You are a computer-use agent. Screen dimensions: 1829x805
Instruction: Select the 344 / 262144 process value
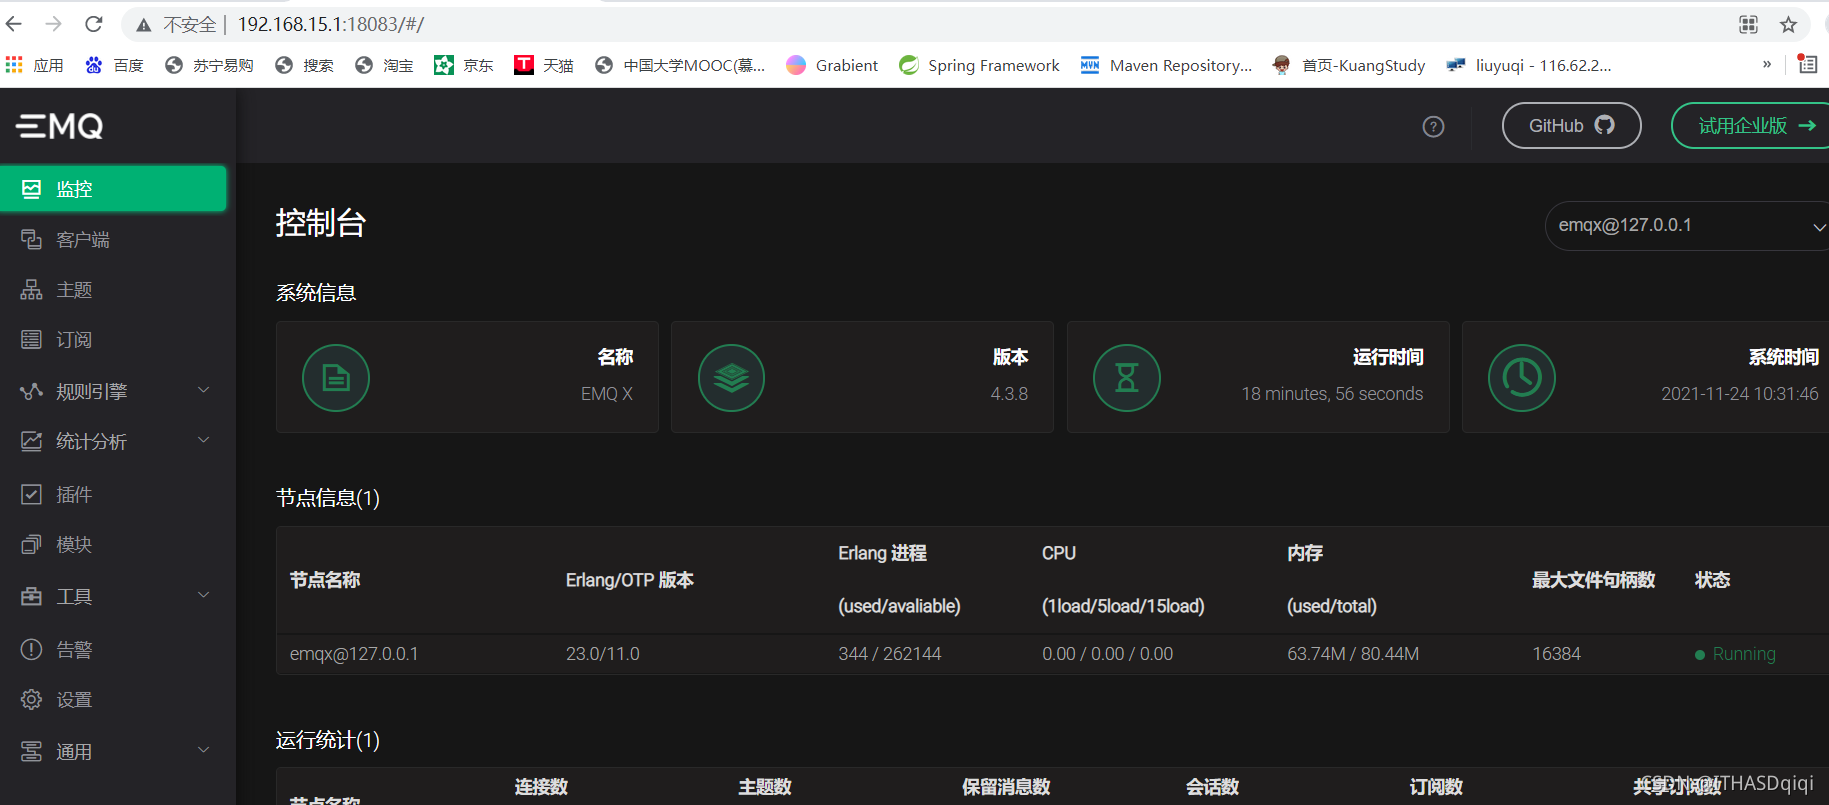pos(890,654)
